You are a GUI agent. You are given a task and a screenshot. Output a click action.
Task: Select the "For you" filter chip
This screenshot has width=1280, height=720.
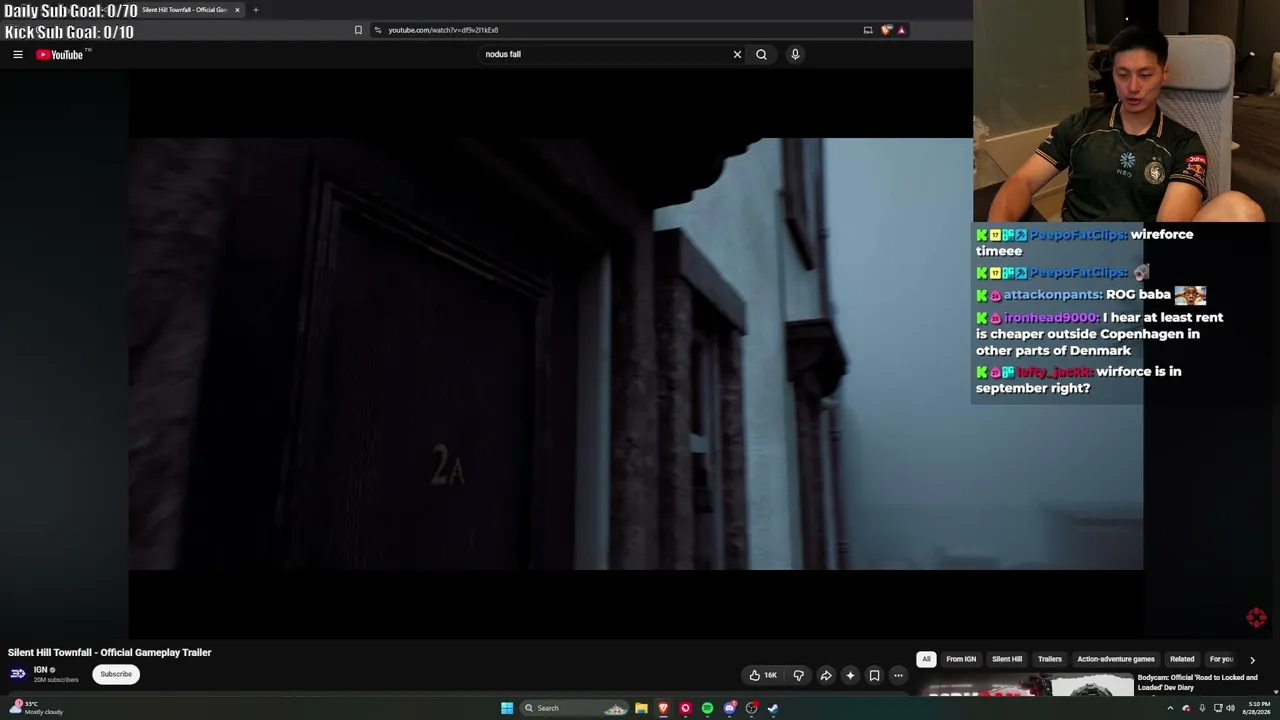click(x=1221, y=659)
